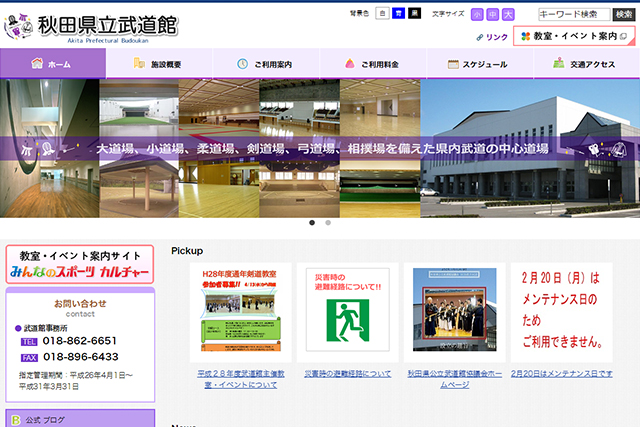640x427 pixels.
Task: Open link 秋田県公立武道館協議会ホームページ
Action: tap(455, 379)
